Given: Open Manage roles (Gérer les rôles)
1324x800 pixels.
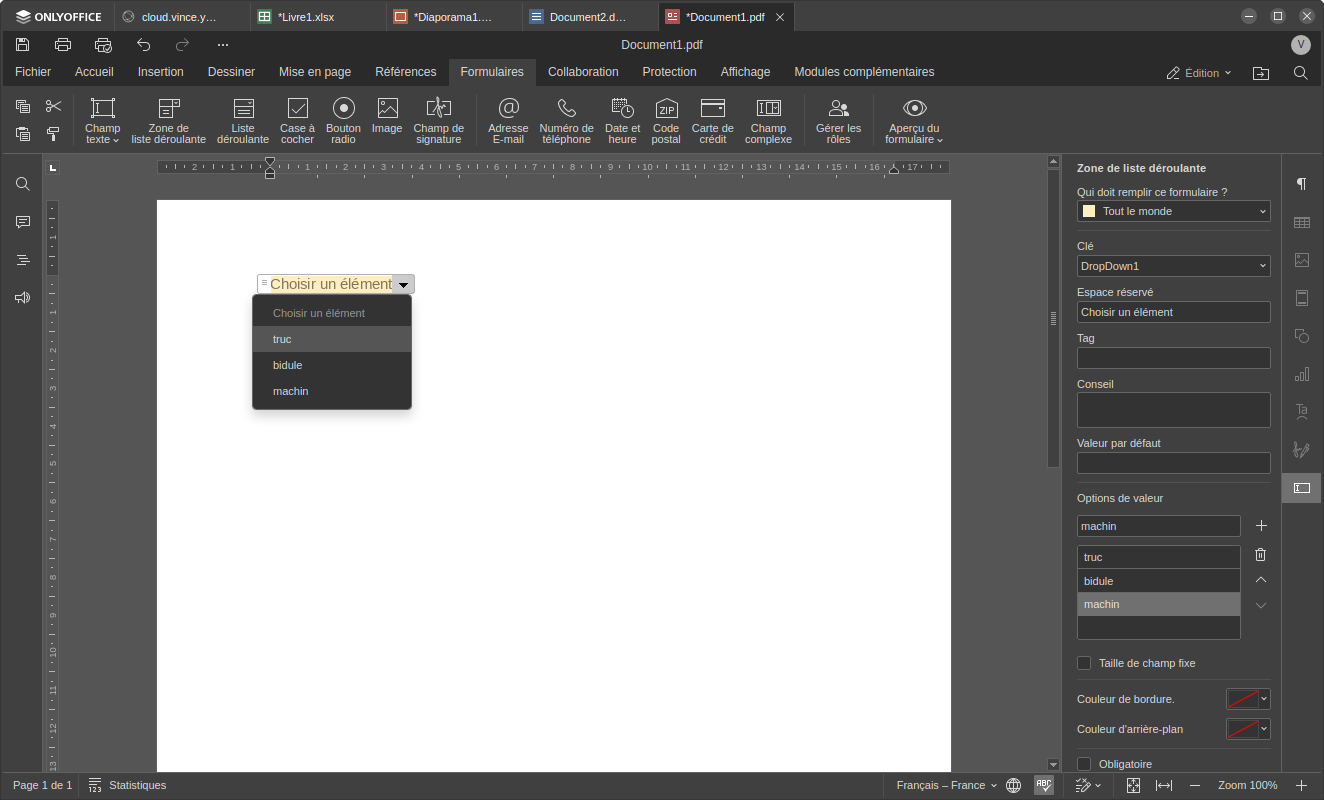Looking at the screenshot, I should click(838, 120).
